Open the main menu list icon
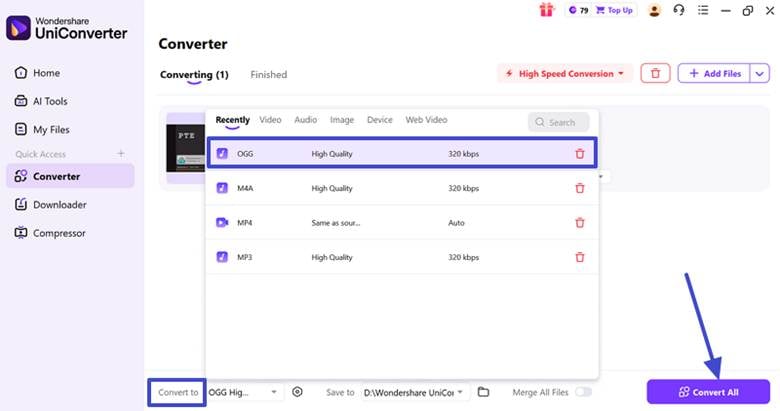Screen dimensions: 780x411 (x=702, y=10)
